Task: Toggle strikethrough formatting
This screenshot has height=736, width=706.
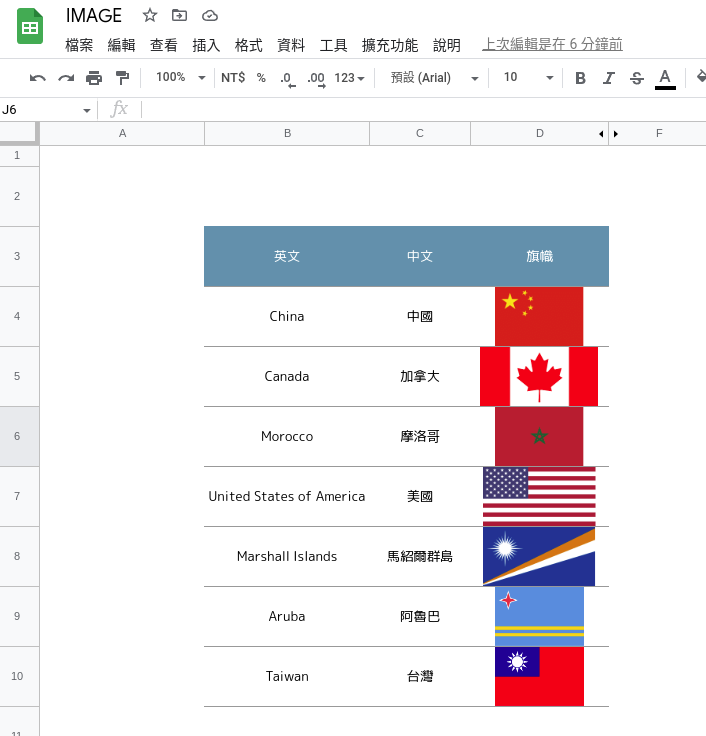Action: point(637,78)
